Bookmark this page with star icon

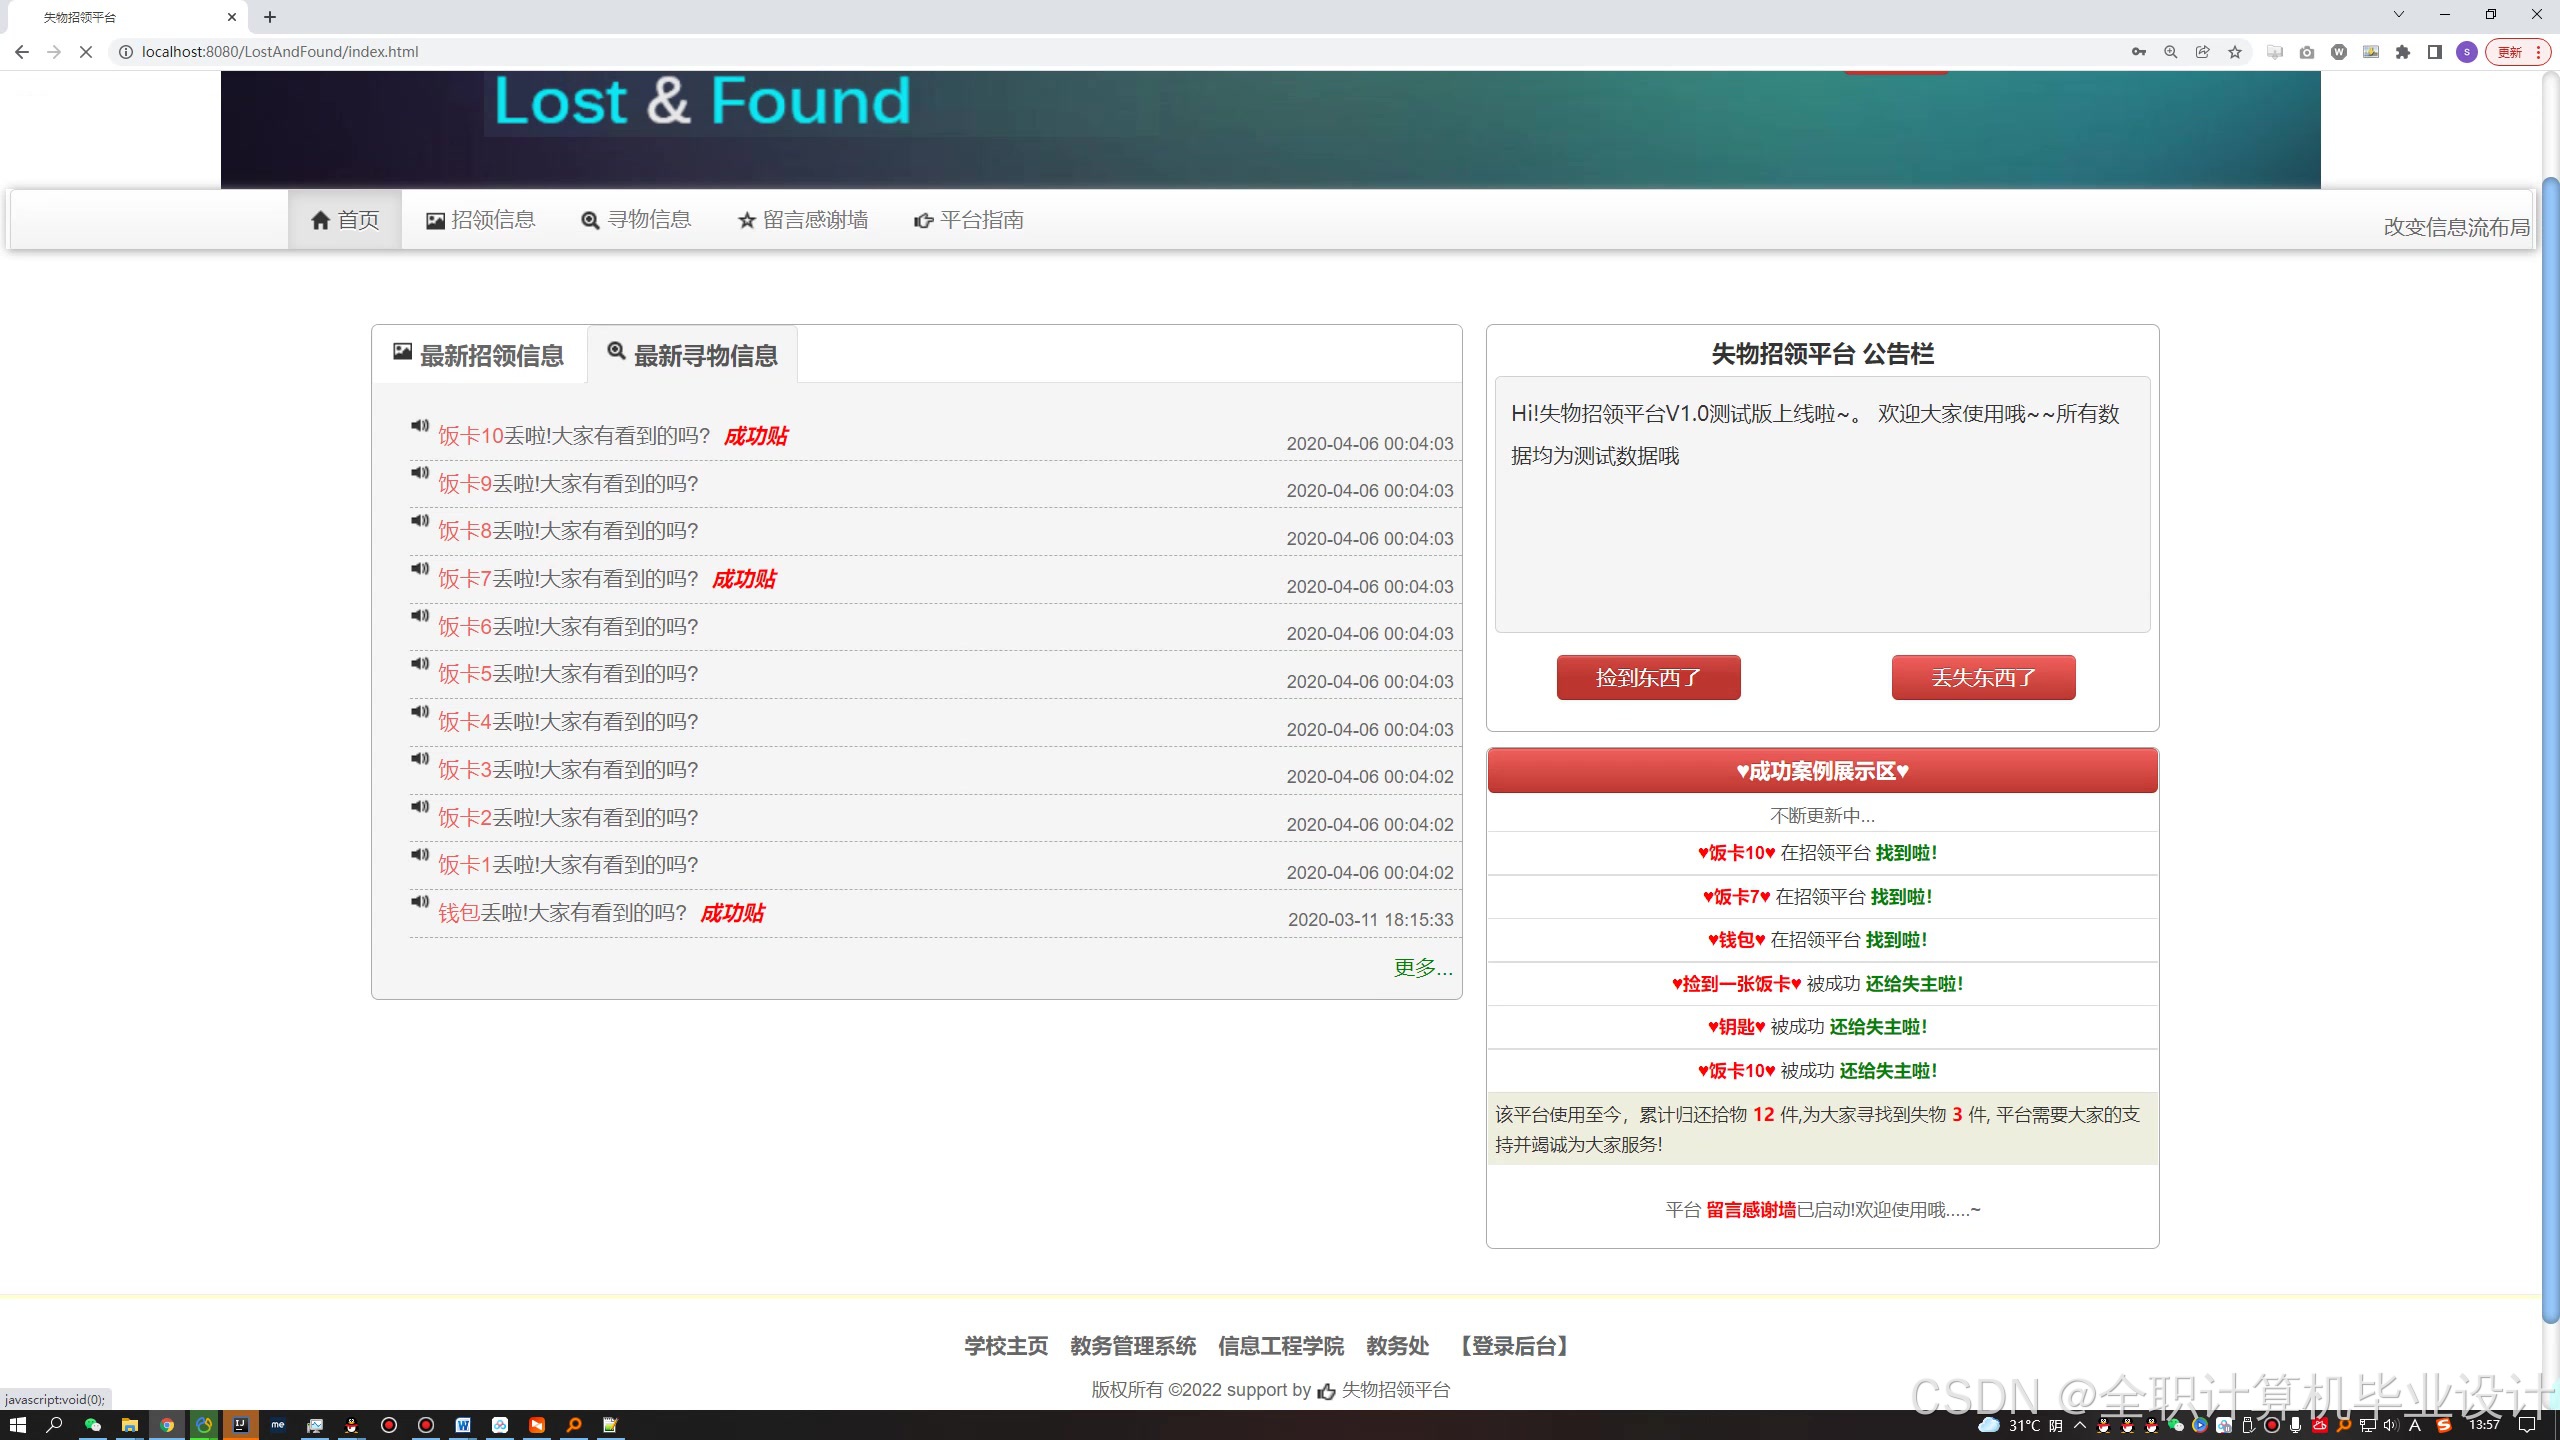click(x=2235, y=52)
